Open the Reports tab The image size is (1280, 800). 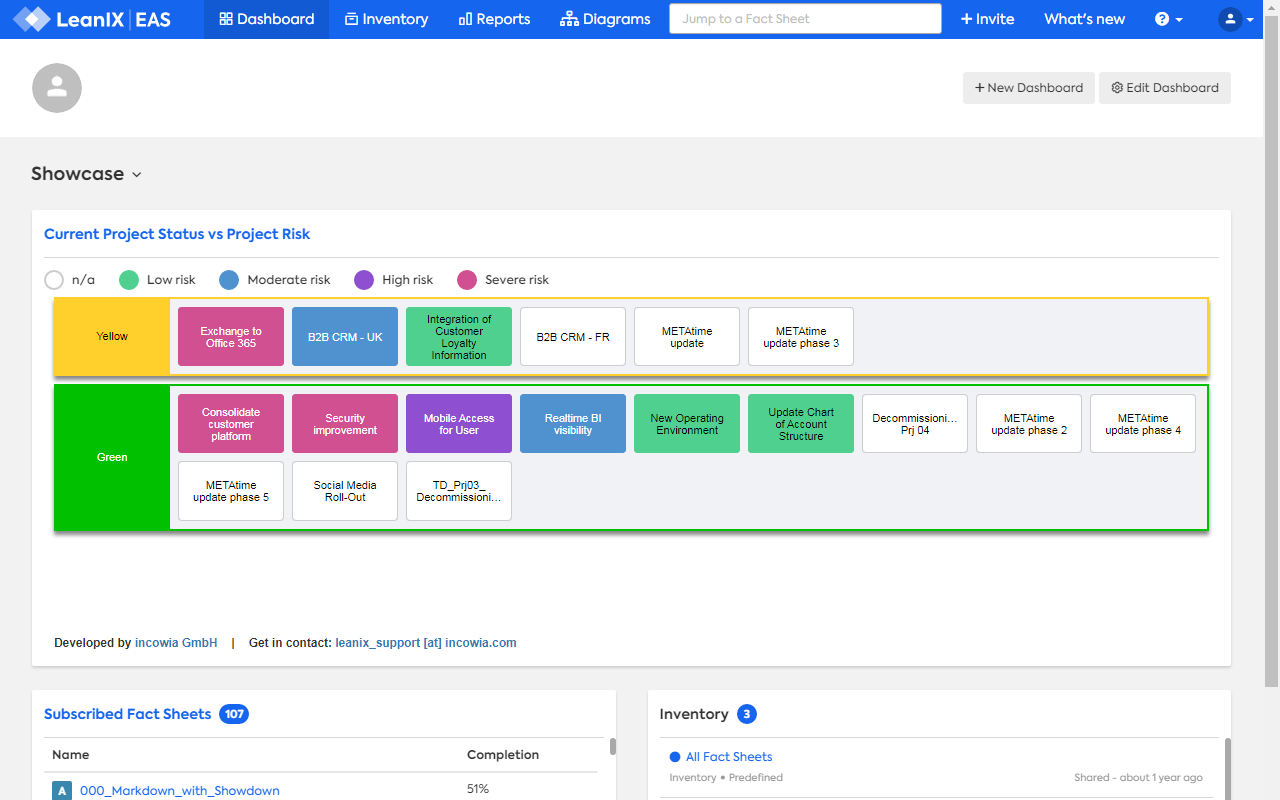494,19
